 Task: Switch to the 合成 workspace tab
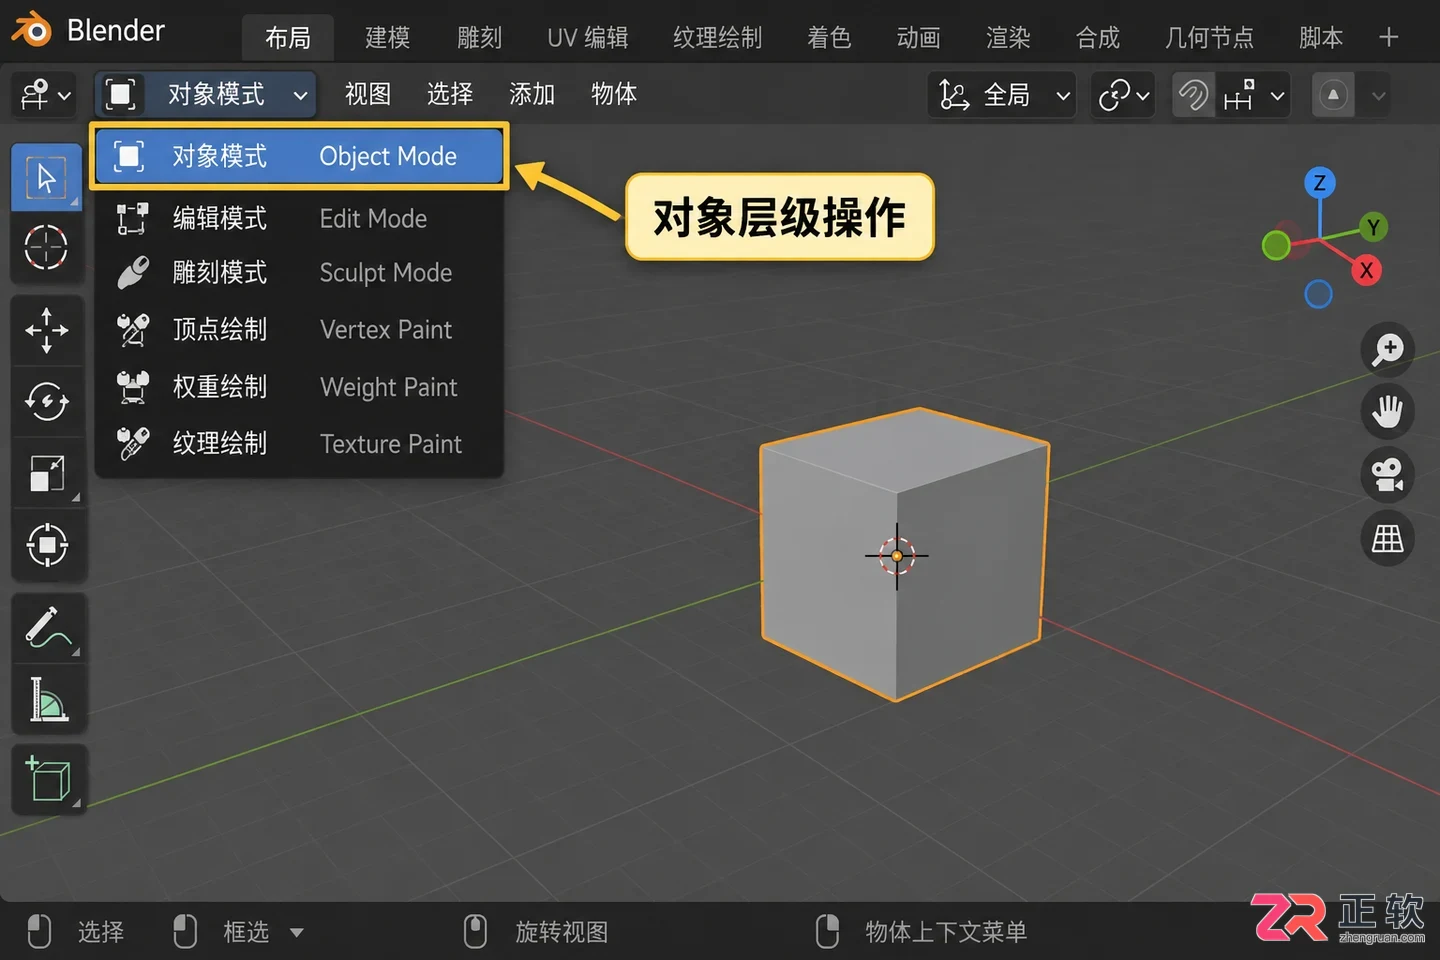tap(1098, 38)
